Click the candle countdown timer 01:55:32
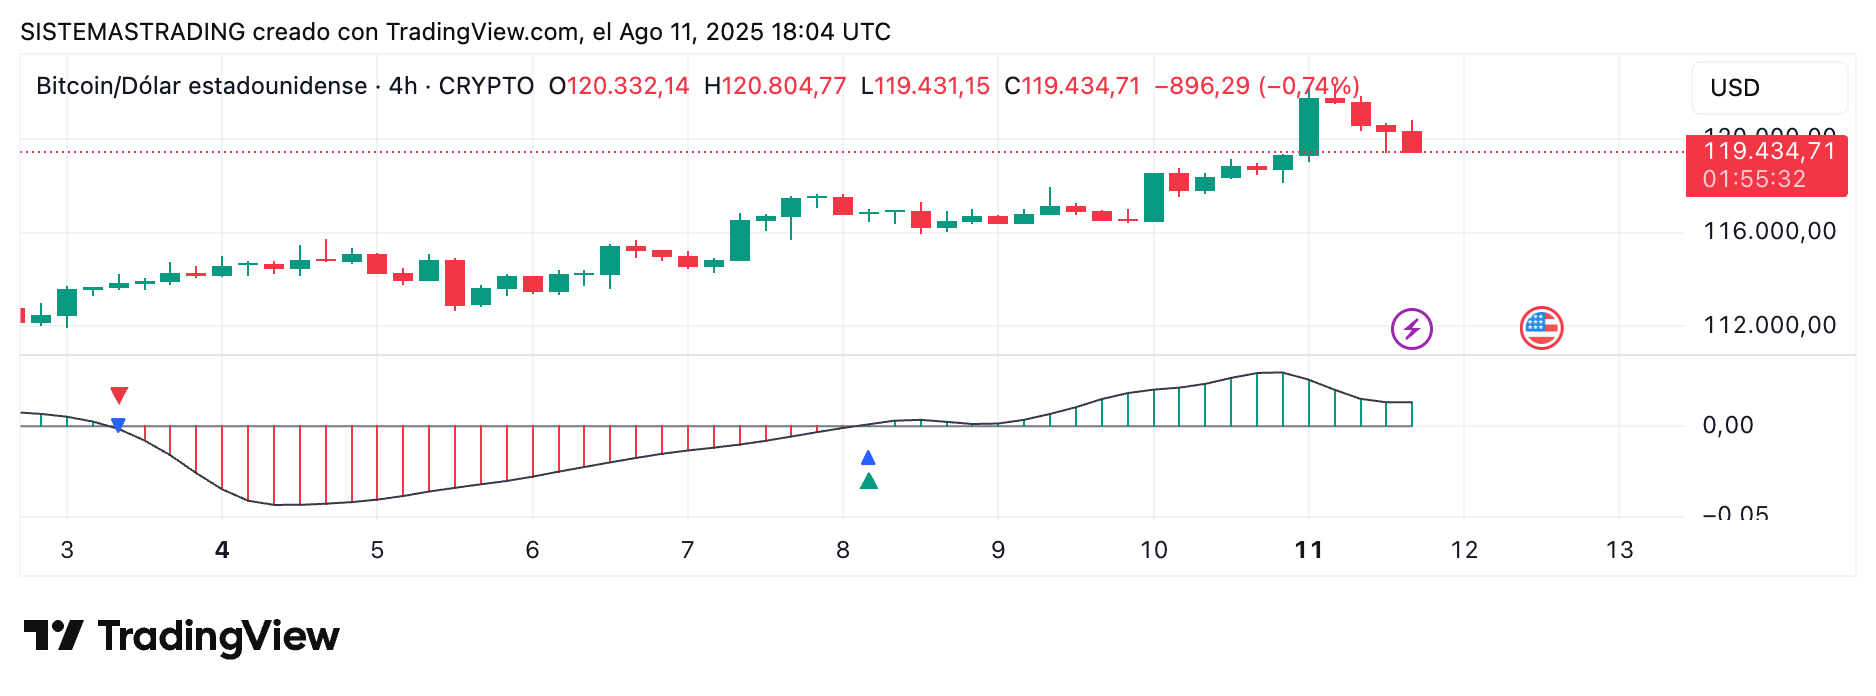This screenshot has height=696, width=1876. pos(1754,179)
